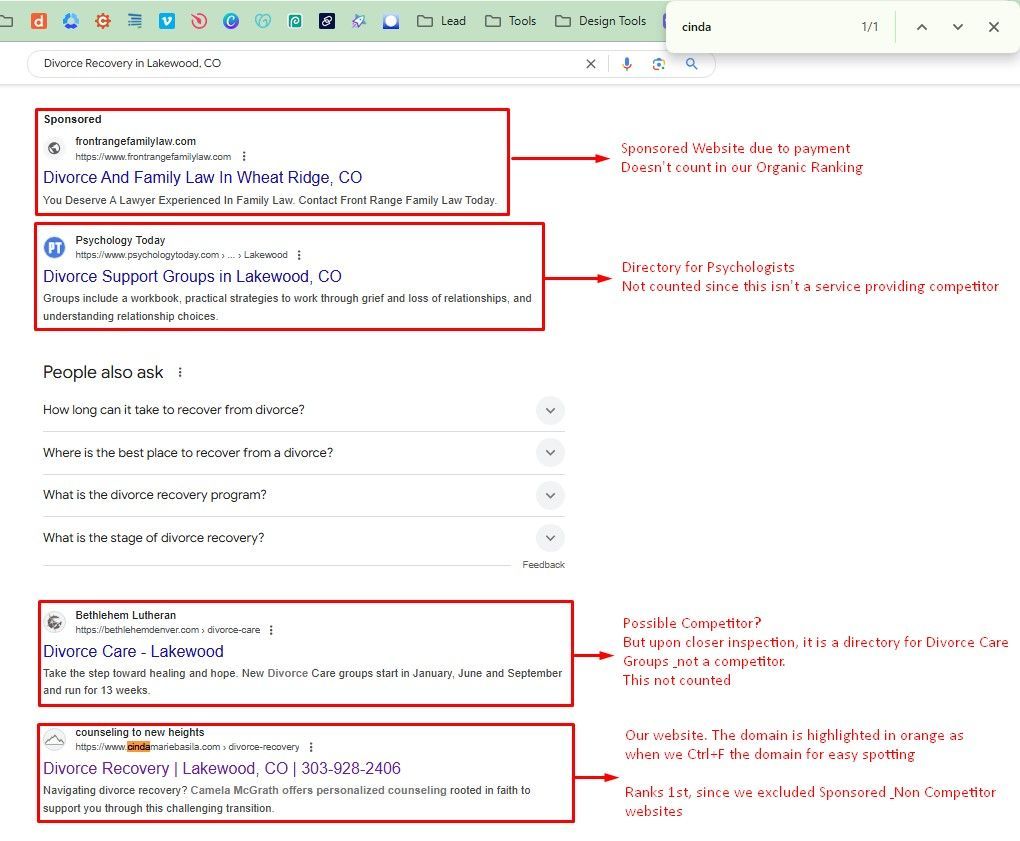Viewport: 1020px width, 841px height.
Task: Click the '1/1' find match counter
Action: 870,27
